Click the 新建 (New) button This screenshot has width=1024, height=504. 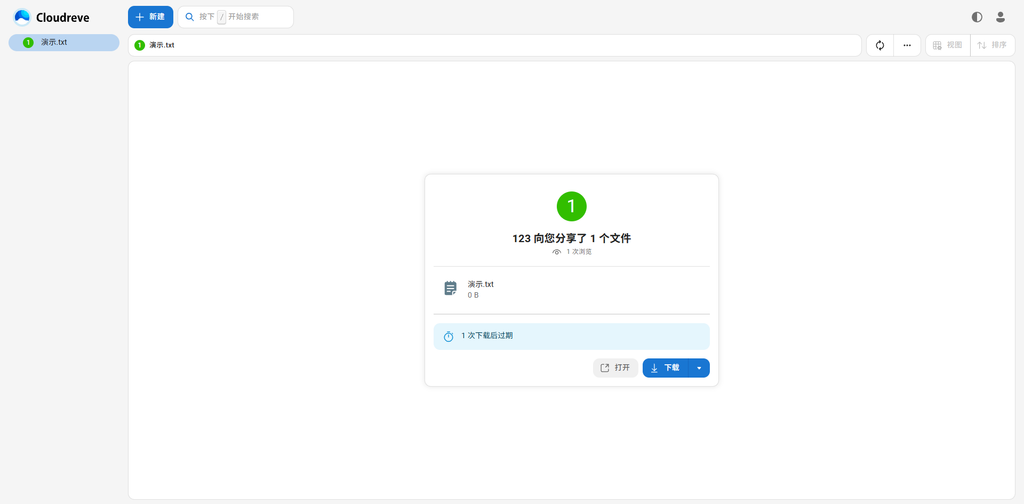[150, 17]
